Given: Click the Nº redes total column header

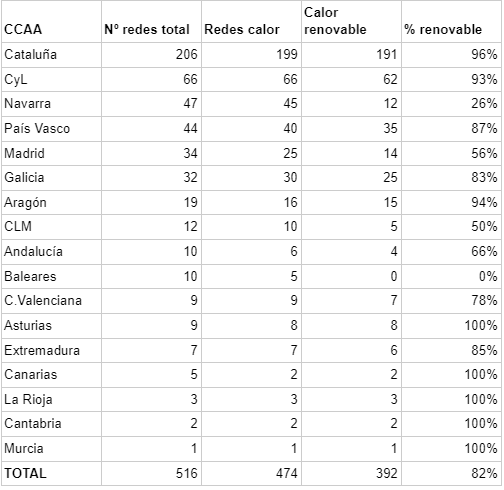Looking at the screenshot, I should click(151, 22).
